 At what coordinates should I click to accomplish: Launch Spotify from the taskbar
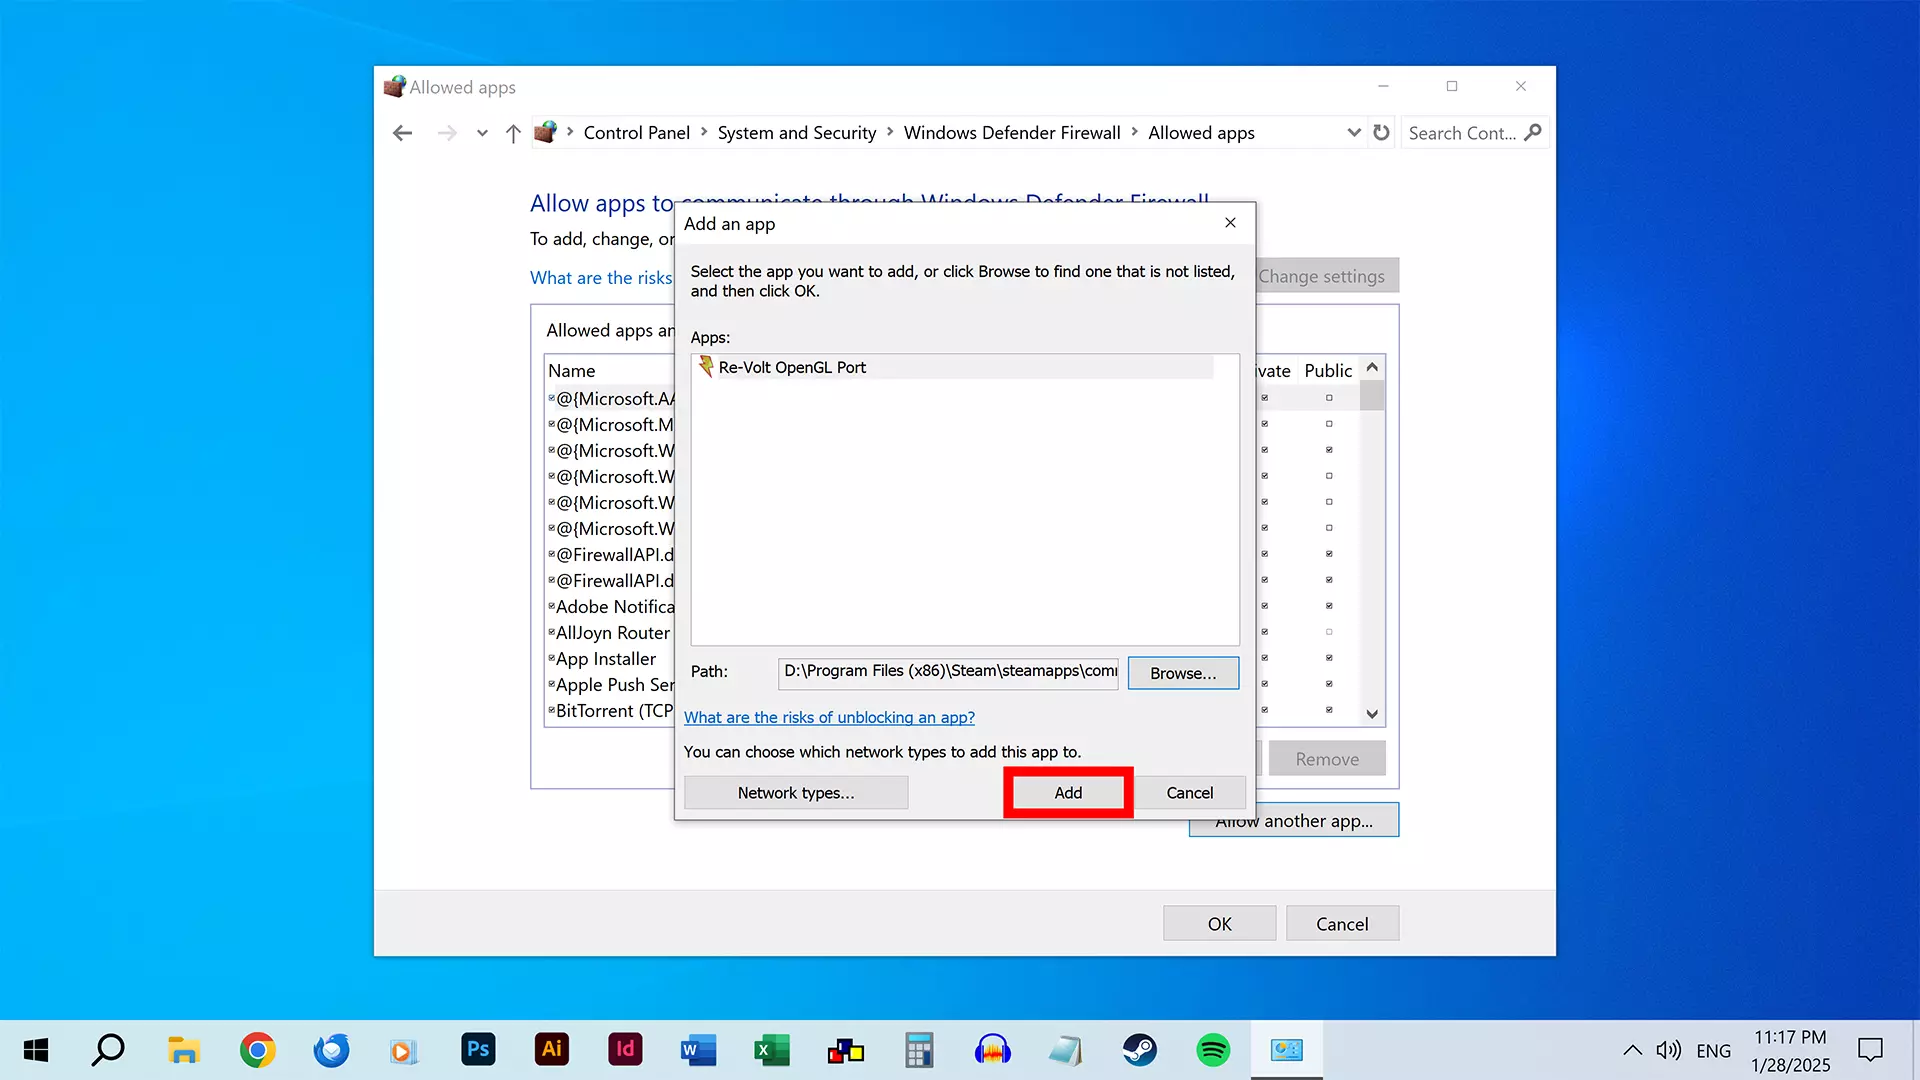click(x=1212, y=1050)
